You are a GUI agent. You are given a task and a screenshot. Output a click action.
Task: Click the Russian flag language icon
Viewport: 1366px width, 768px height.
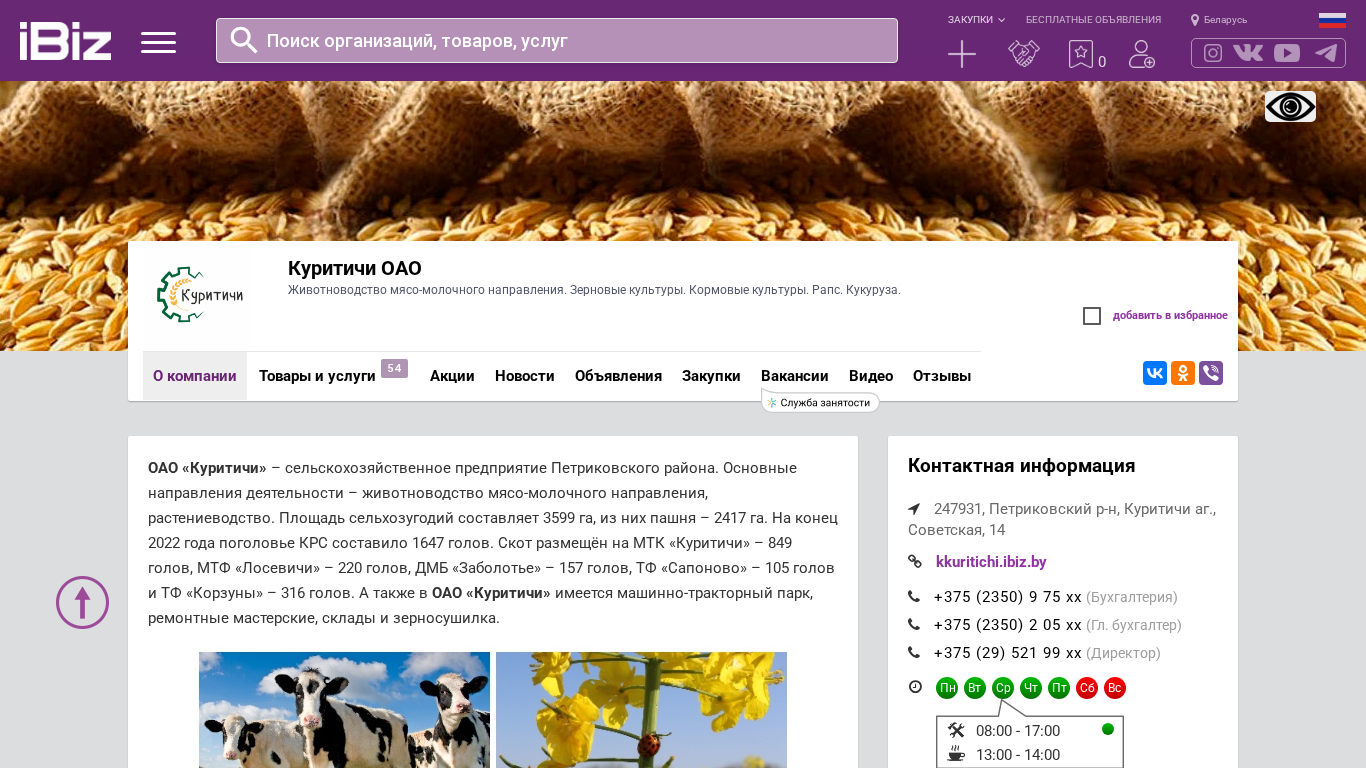(x=1332, y=20)
